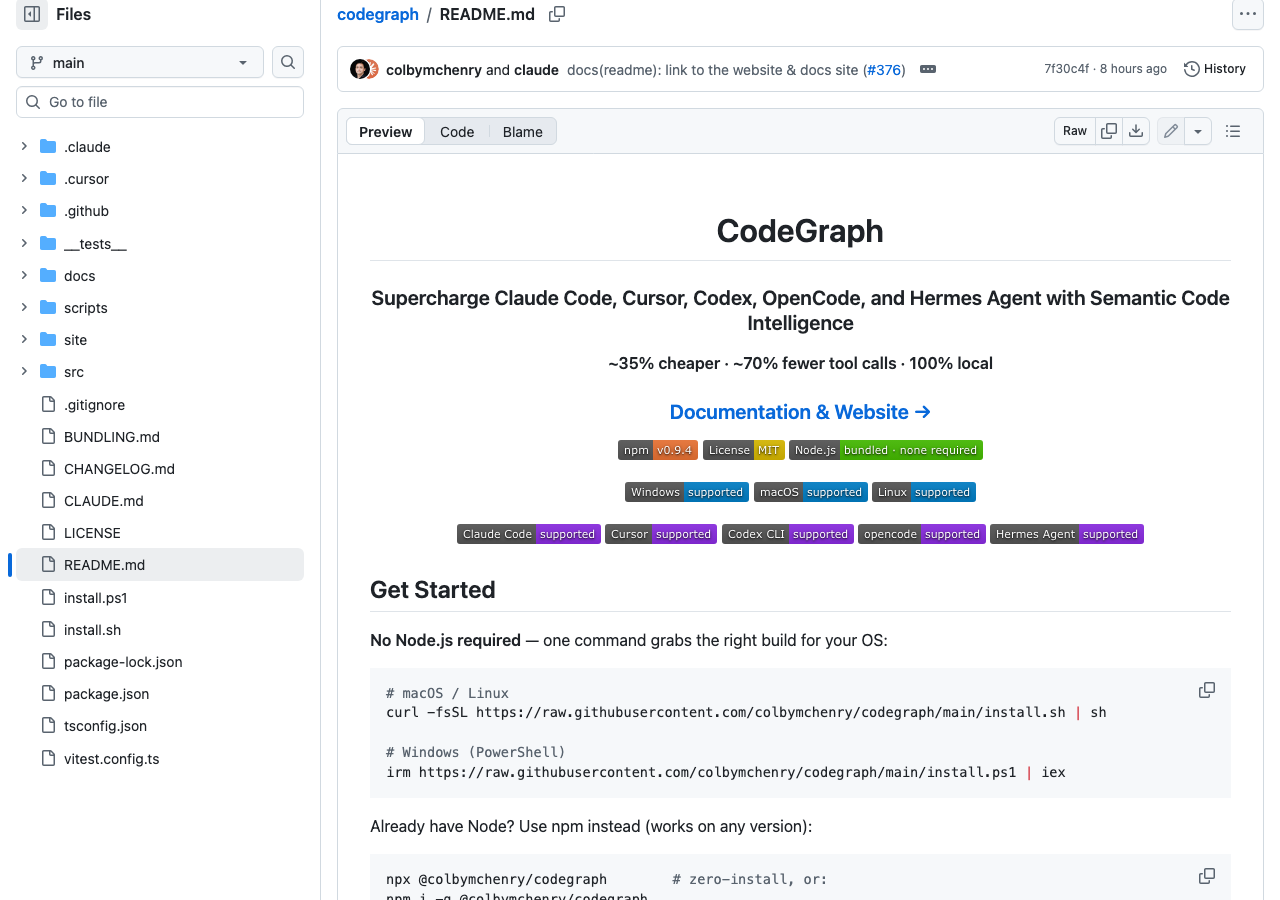Expand the .claude folder chevron
Viewport: 1280px width, 900px height.
point(24,146)
